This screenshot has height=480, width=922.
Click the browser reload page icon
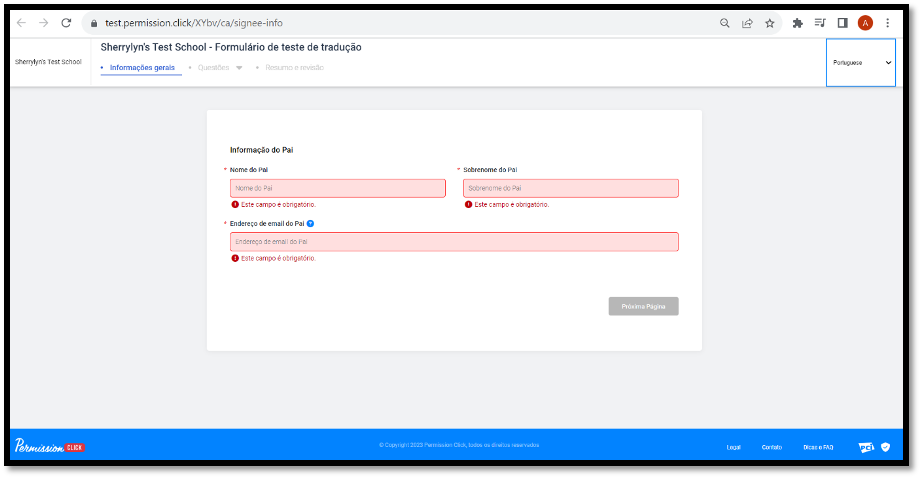(66, 23)
